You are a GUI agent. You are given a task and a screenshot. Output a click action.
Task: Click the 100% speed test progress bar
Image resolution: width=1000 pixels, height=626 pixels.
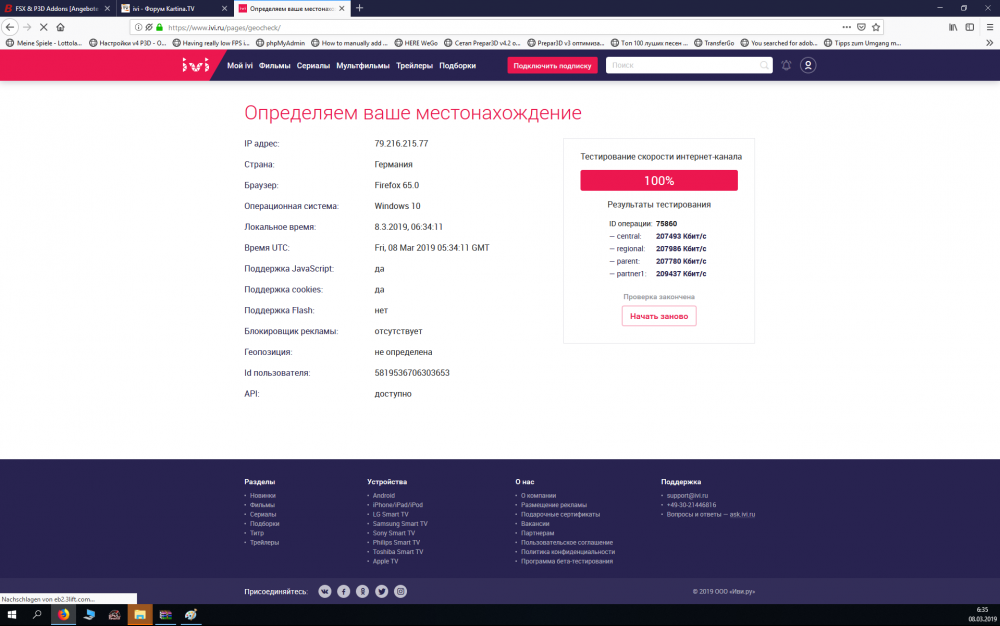(658, 180)
